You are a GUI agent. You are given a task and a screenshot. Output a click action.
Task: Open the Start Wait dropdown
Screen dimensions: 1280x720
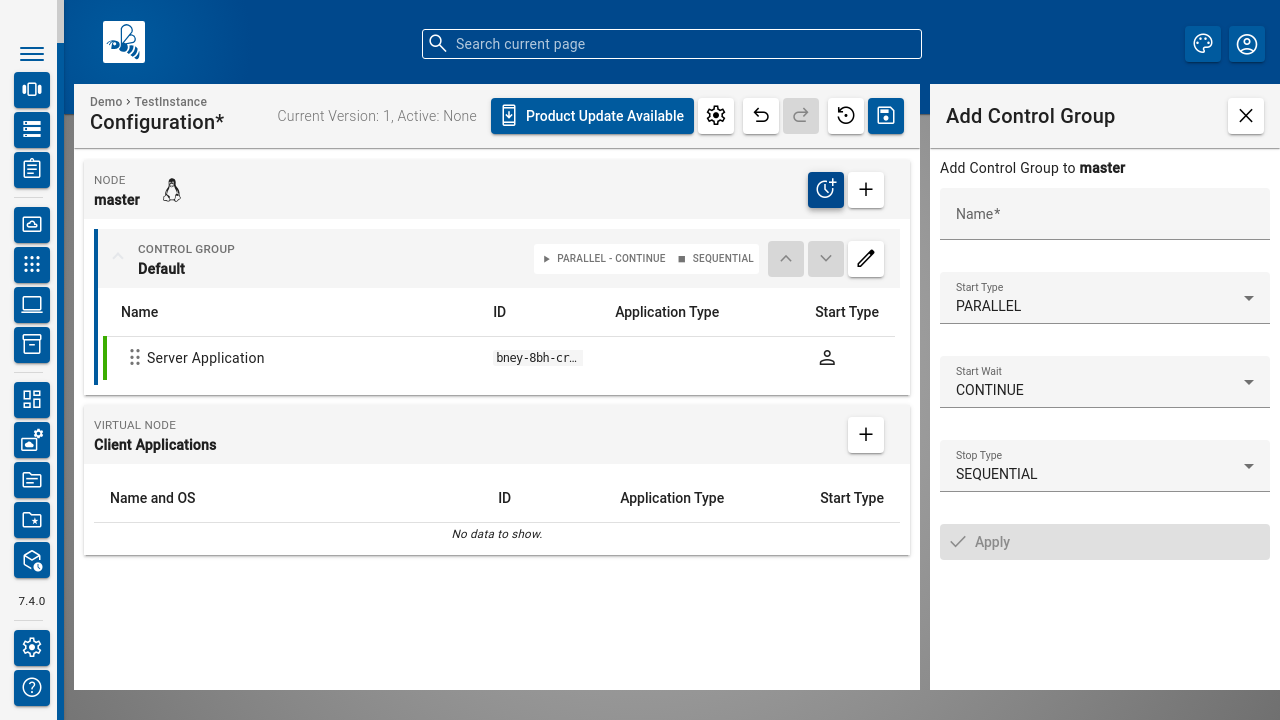[x=1105, y=382]
